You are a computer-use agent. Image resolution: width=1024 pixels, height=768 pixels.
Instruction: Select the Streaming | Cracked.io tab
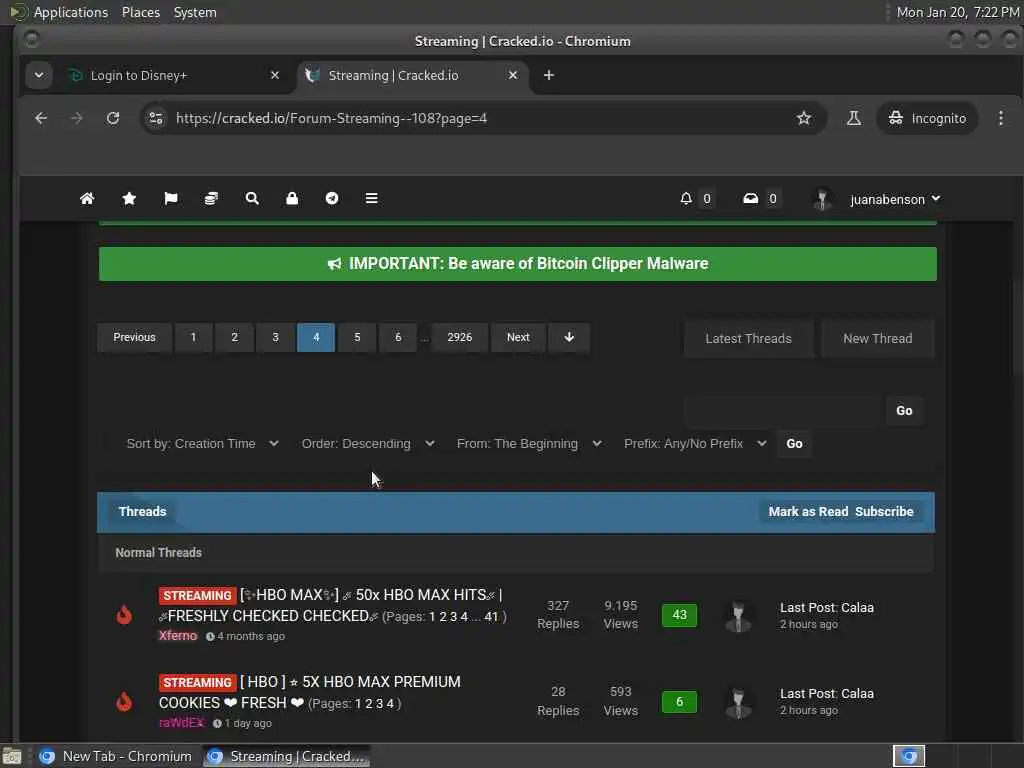[x=411, y=76]
